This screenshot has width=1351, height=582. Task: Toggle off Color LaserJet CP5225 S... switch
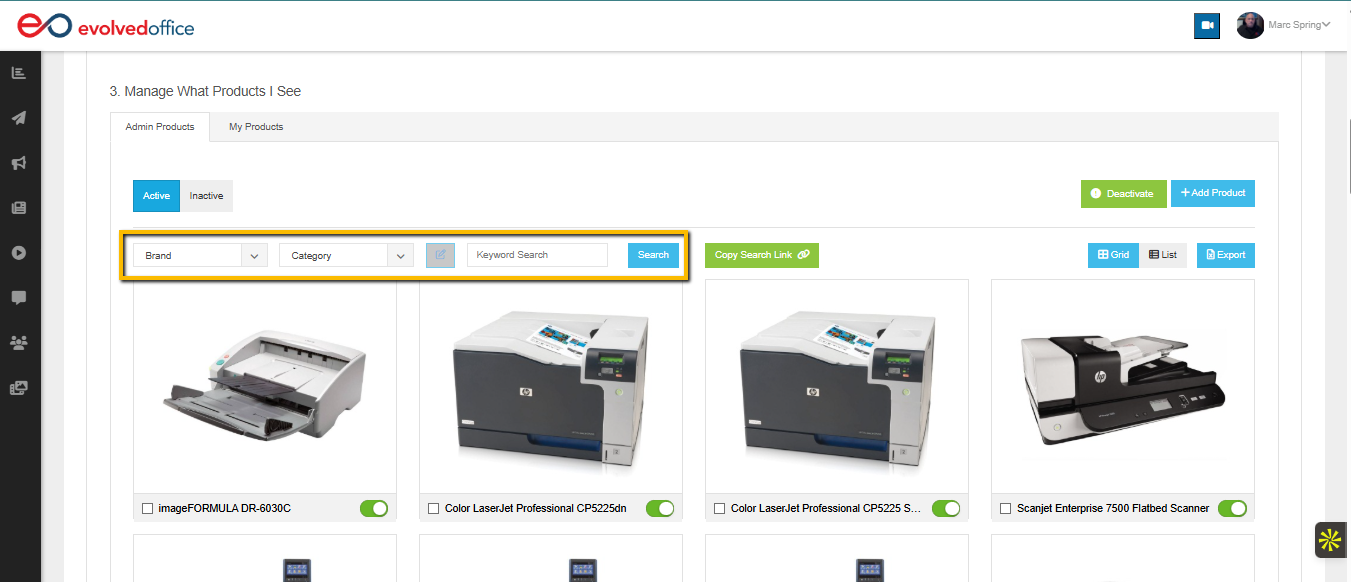[x=946, y=509]
